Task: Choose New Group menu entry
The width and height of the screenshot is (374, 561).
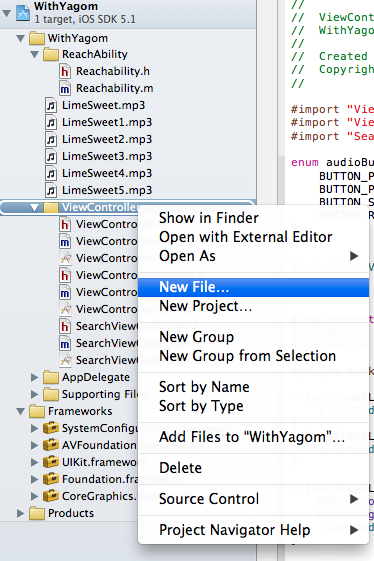Action: pyautogui.click(x=253, y=337)
